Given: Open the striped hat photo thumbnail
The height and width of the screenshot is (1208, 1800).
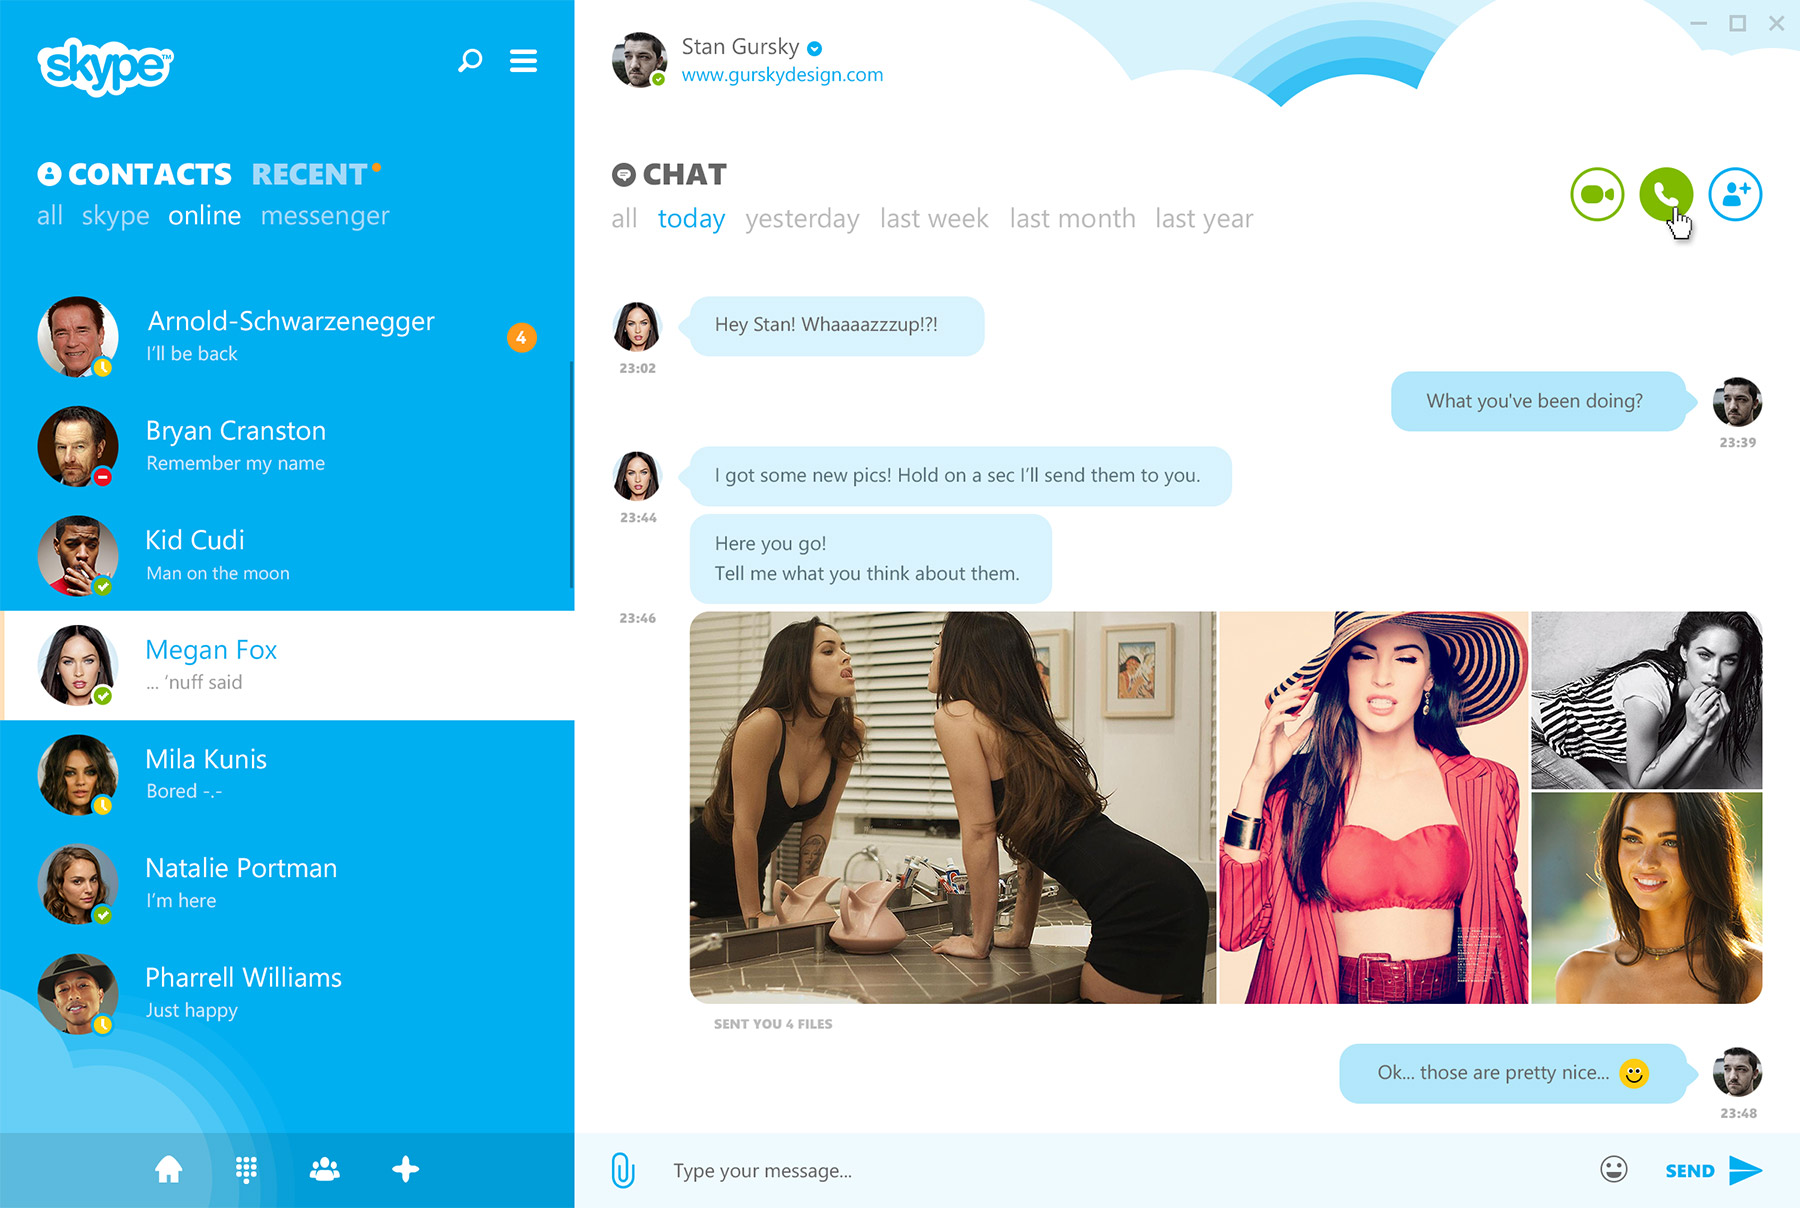Looking at the screenshot, I should [1374, 807].
